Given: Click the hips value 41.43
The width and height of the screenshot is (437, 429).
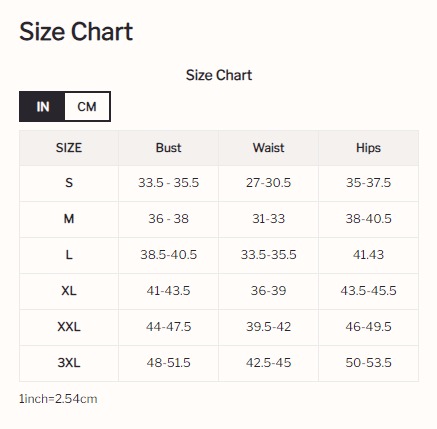Looking at the screenshot, I should click(368, 255).
